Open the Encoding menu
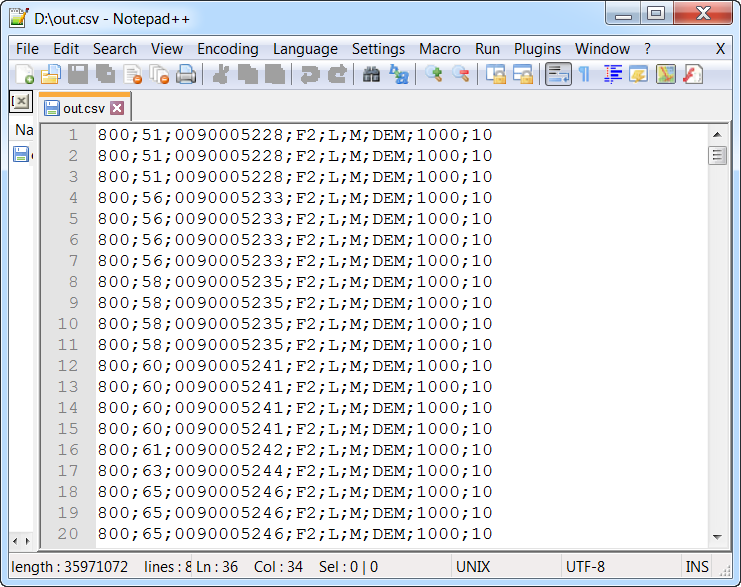 tap(228, 49)
